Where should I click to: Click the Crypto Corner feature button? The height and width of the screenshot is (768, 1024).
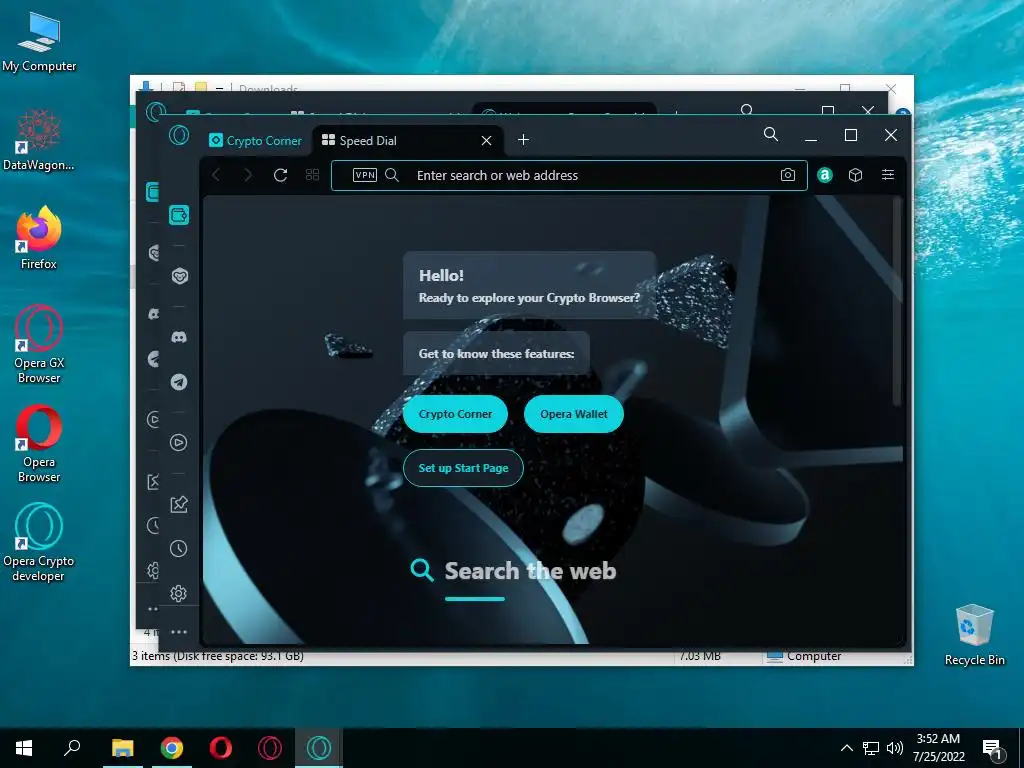[x=455, y=414]
